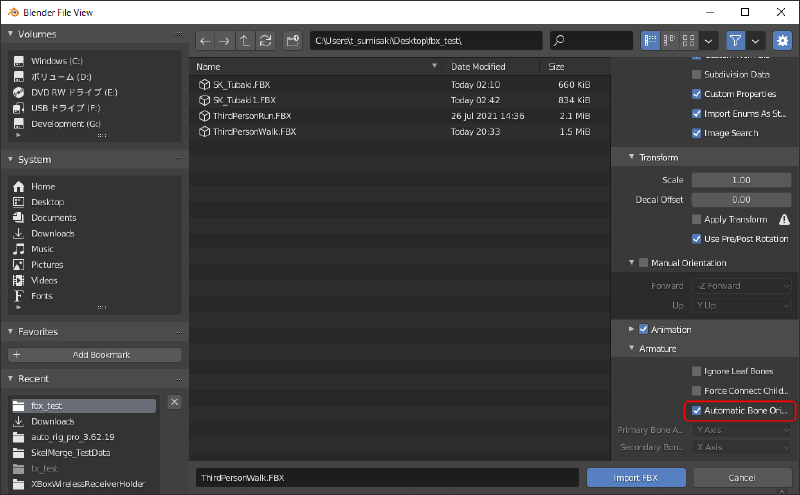Click Add Bookmark button
Viewport: 800px width, 495px height.
(95, 355)
